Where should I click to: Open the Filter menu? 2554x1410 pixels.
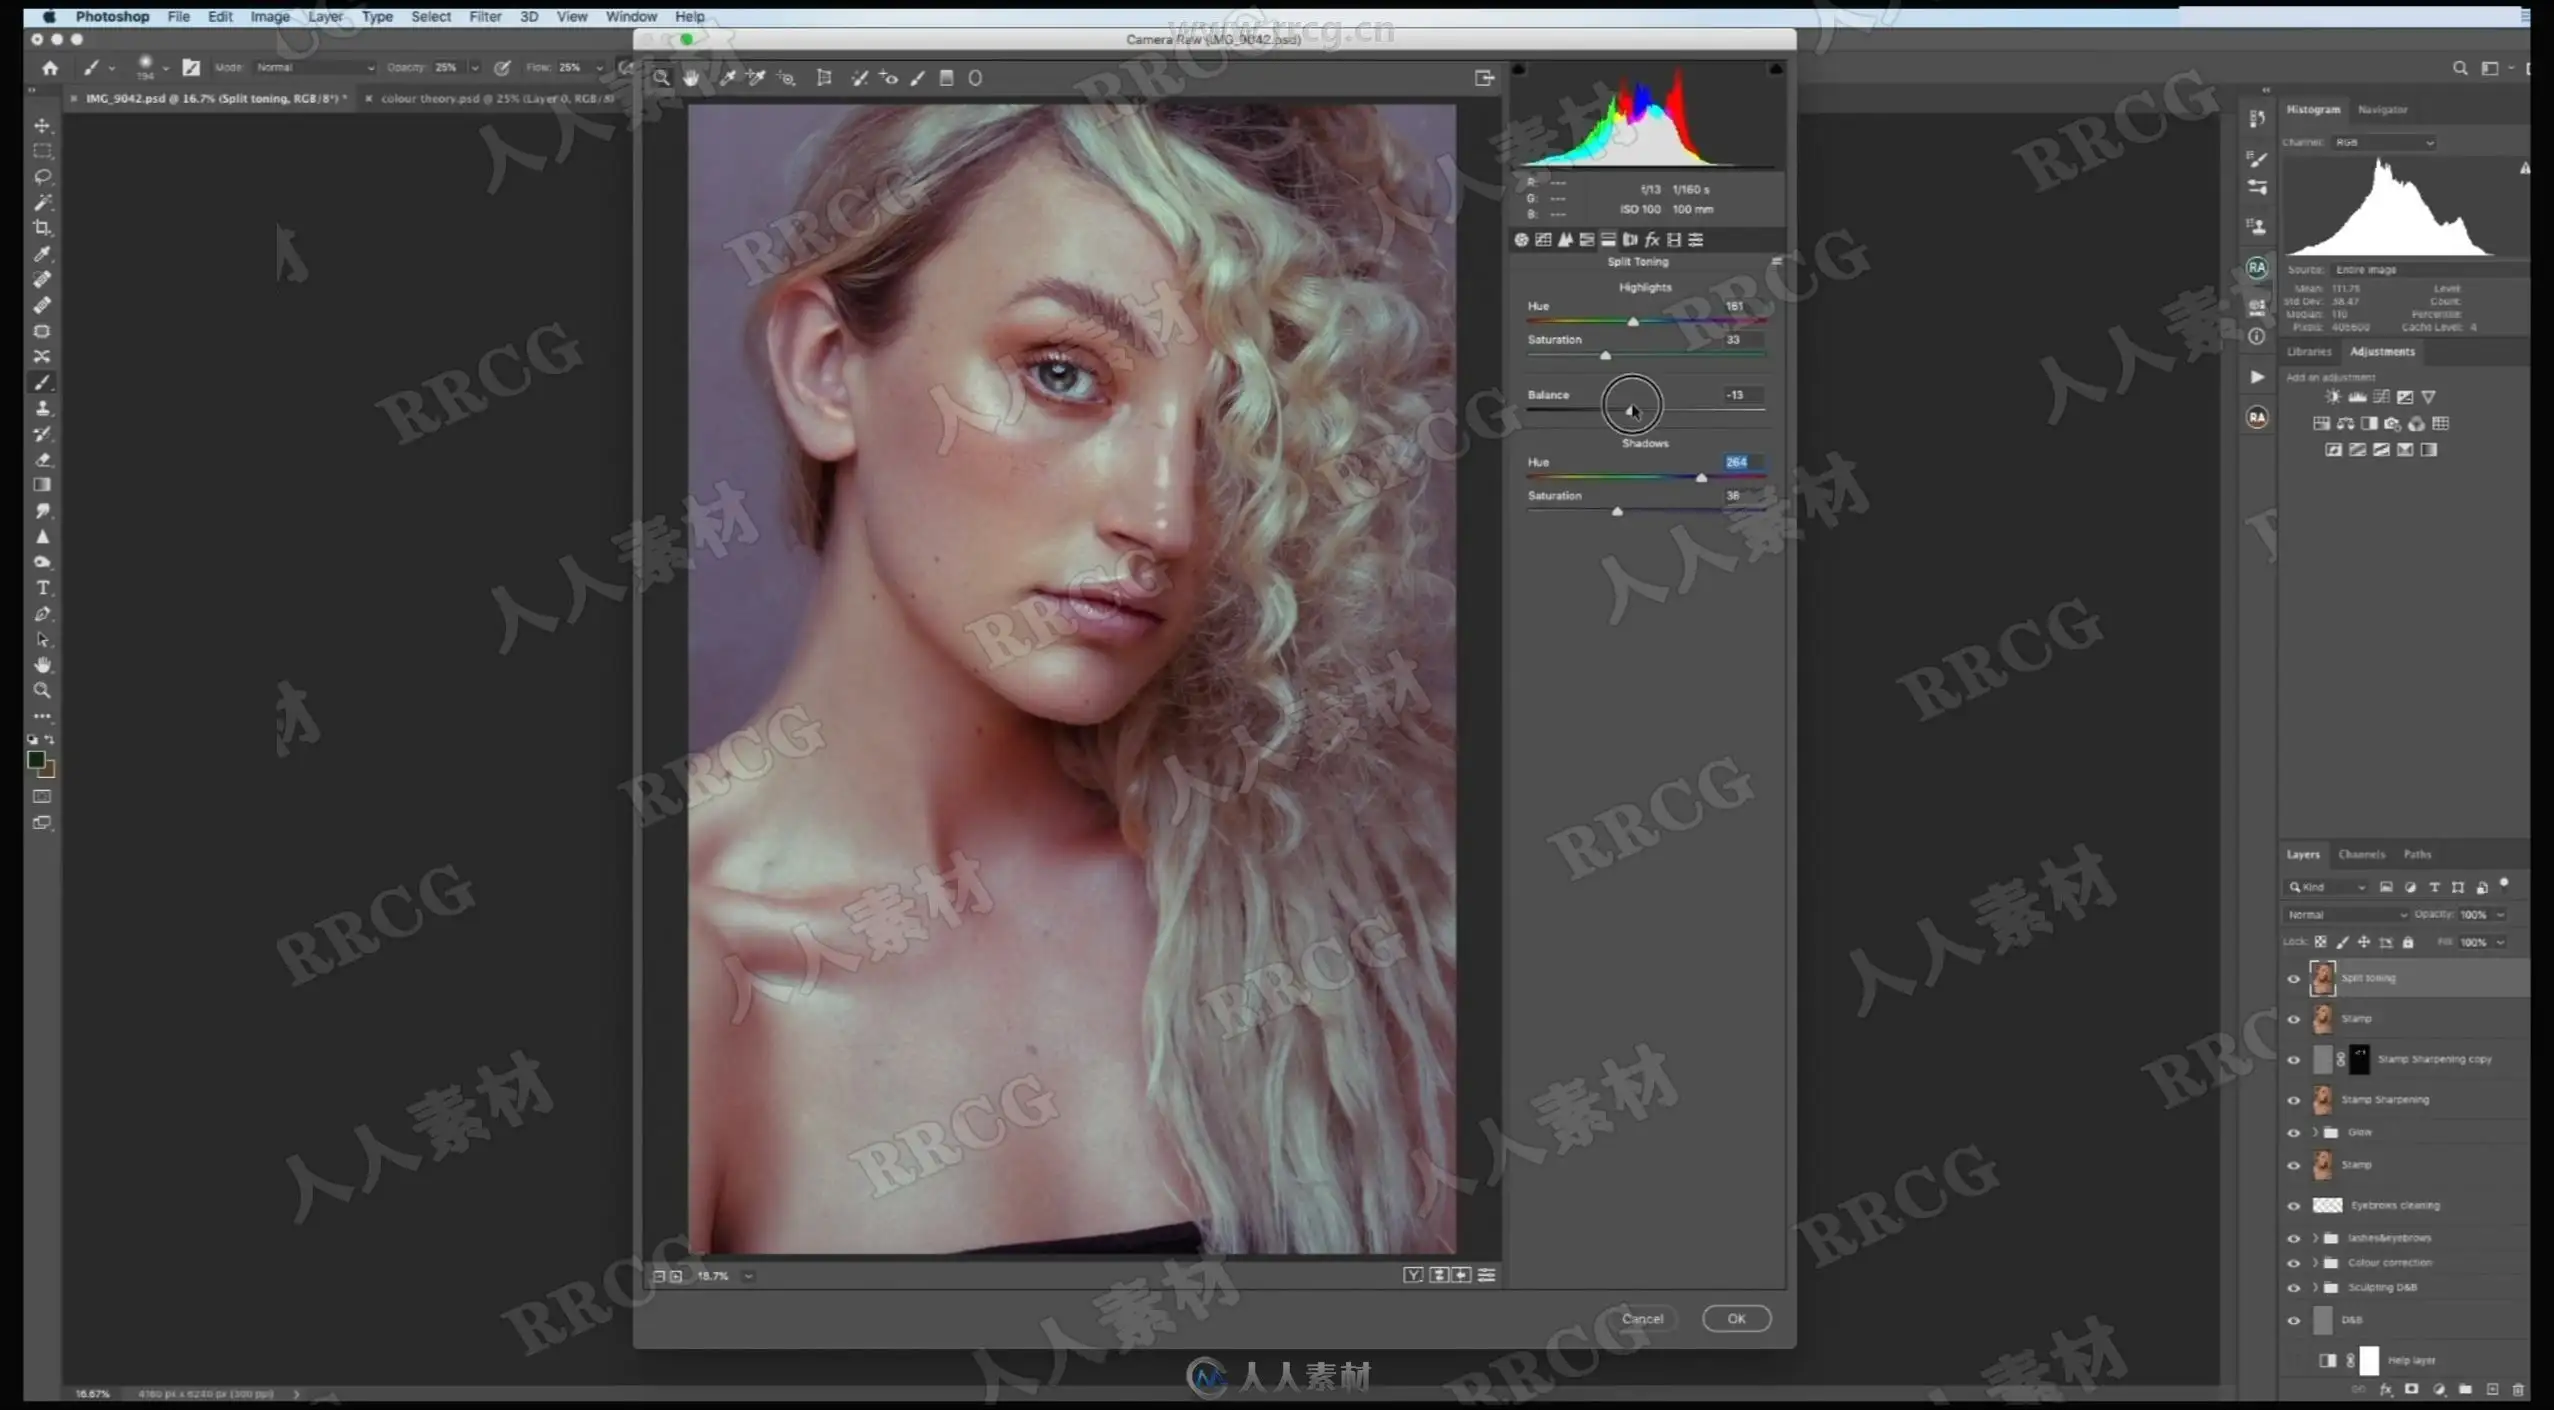pyautogui.click(x=485, y=17)
